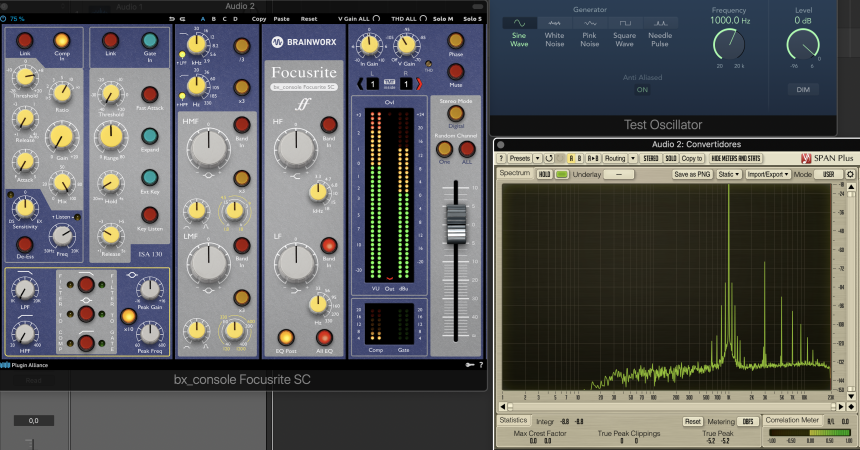The height and width of the screenshot is (450, 860).
Task: Toggle the Comp In button
Action: 61,41
